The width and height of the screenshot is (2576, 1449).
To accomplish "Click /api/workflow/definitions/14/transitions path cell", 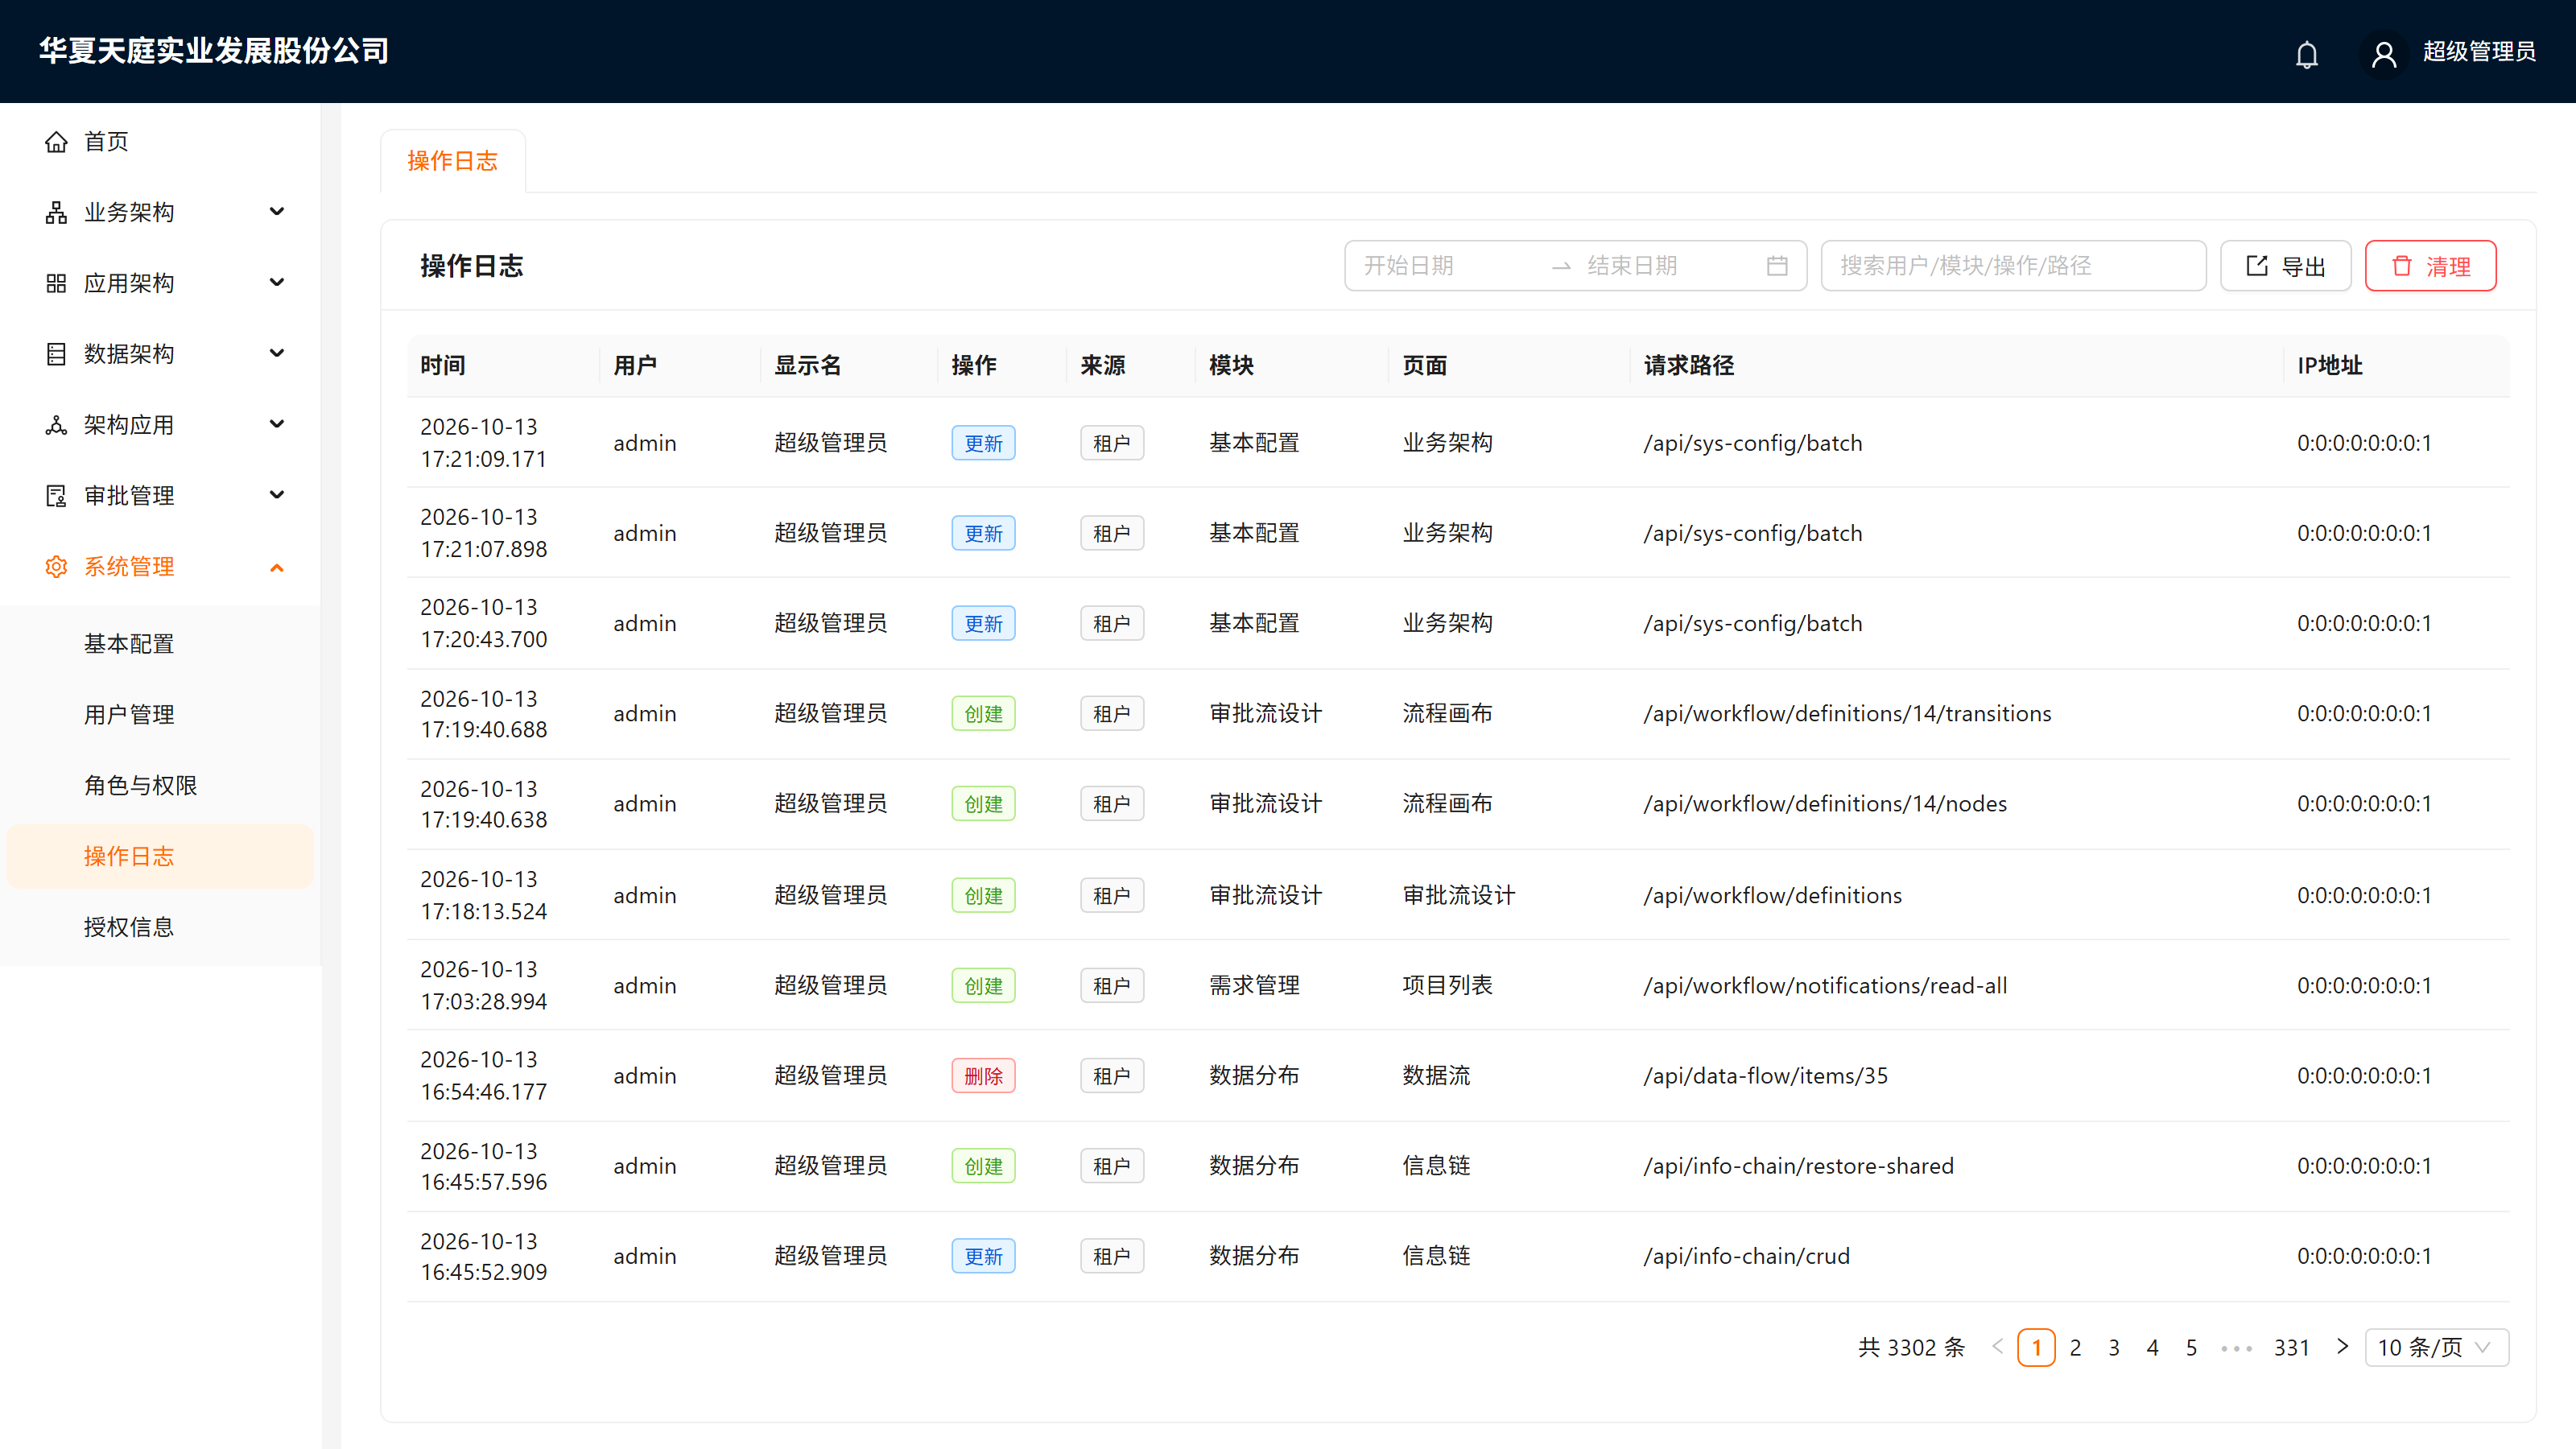I will pyautogui.click(x=1847, y=714).
